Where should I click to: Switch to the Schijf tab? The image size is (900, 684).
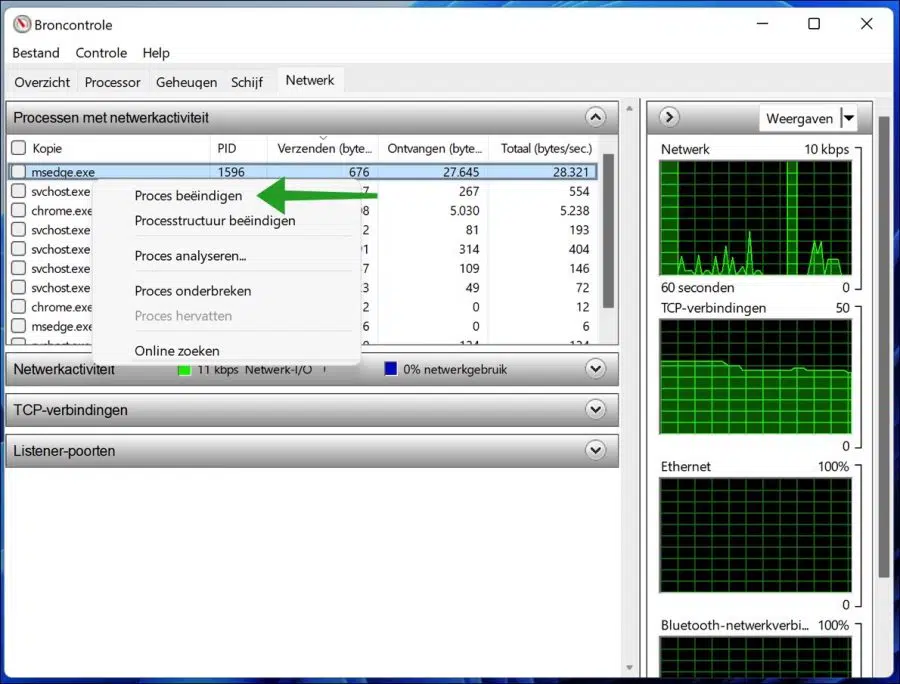tap(247, 82)
